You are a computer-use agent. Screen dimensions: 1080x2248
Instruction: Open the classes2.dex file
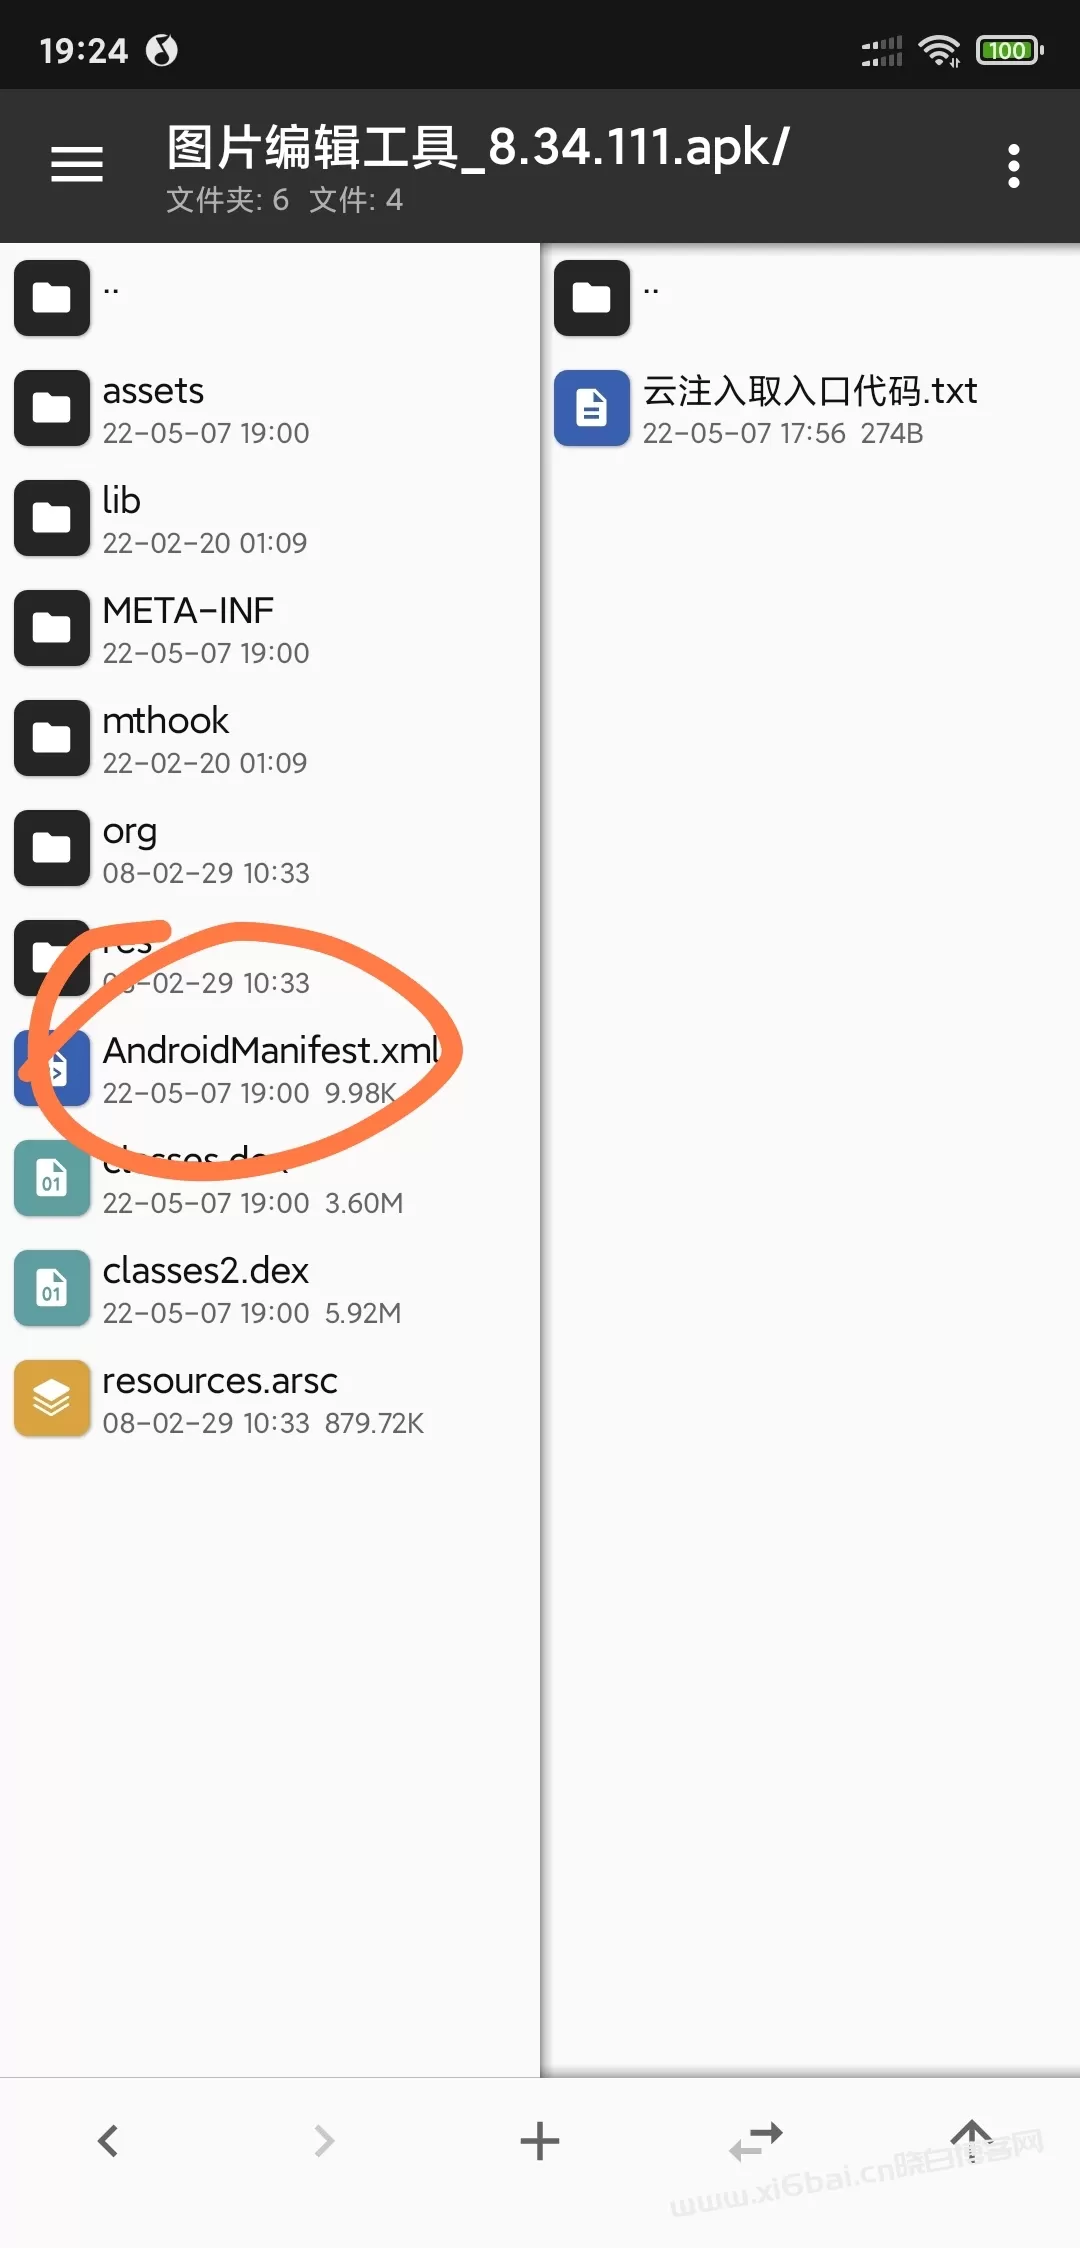point(270,1288)
